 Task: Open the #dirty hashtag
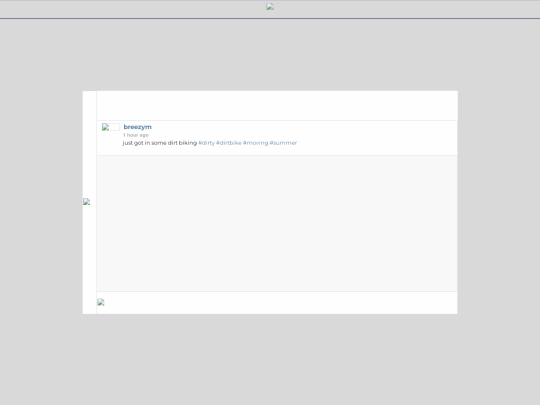click(x=206, y=143)
